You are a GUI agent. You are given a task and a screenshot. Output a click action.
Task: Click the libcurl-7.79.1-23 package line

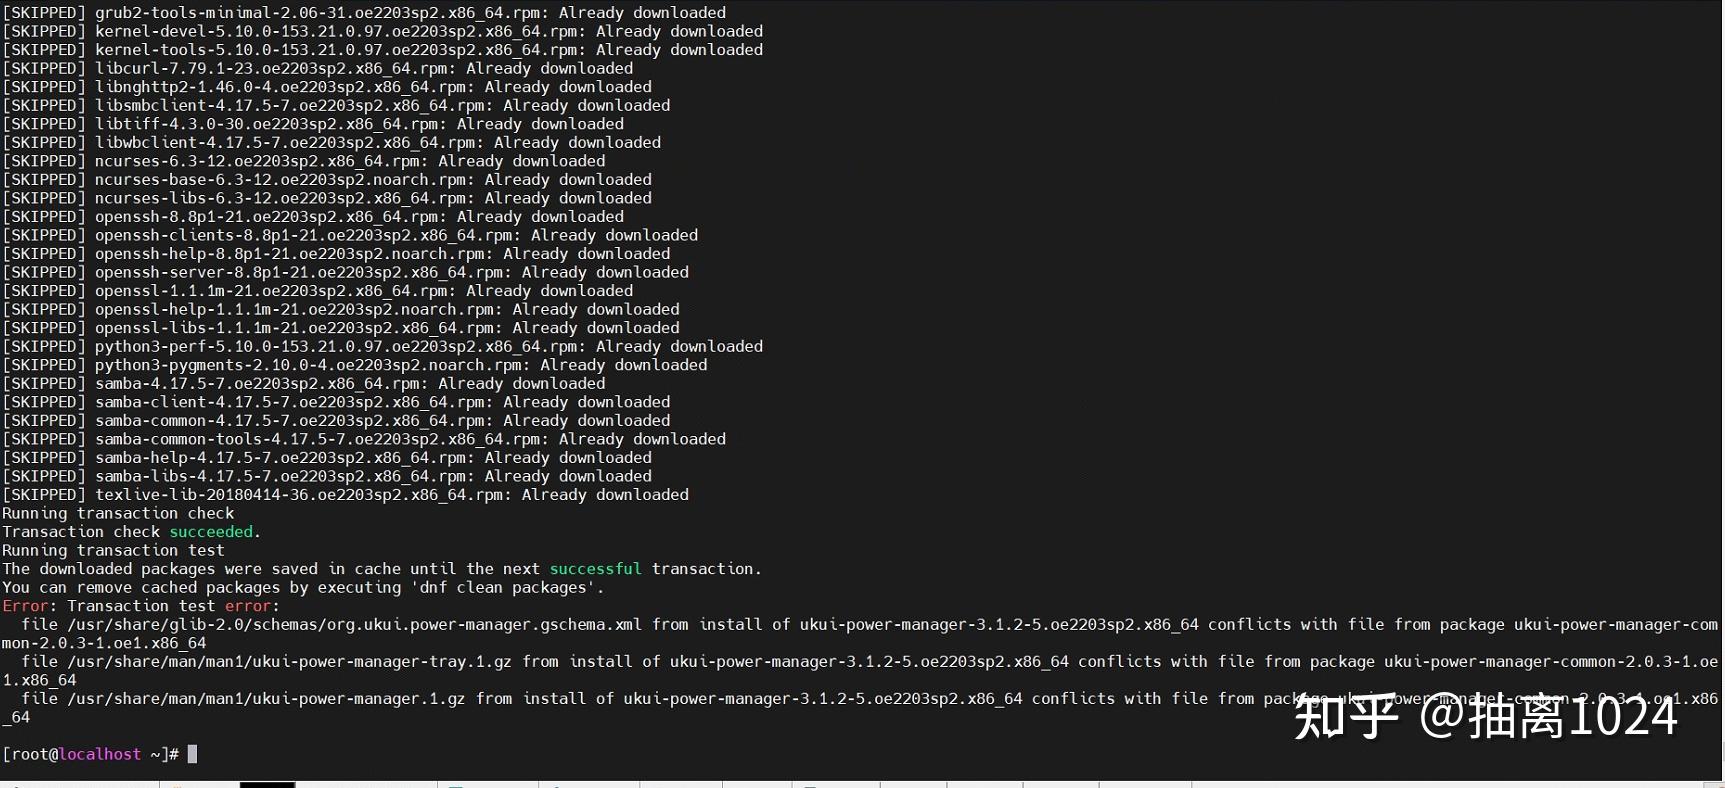pos(317,69)
